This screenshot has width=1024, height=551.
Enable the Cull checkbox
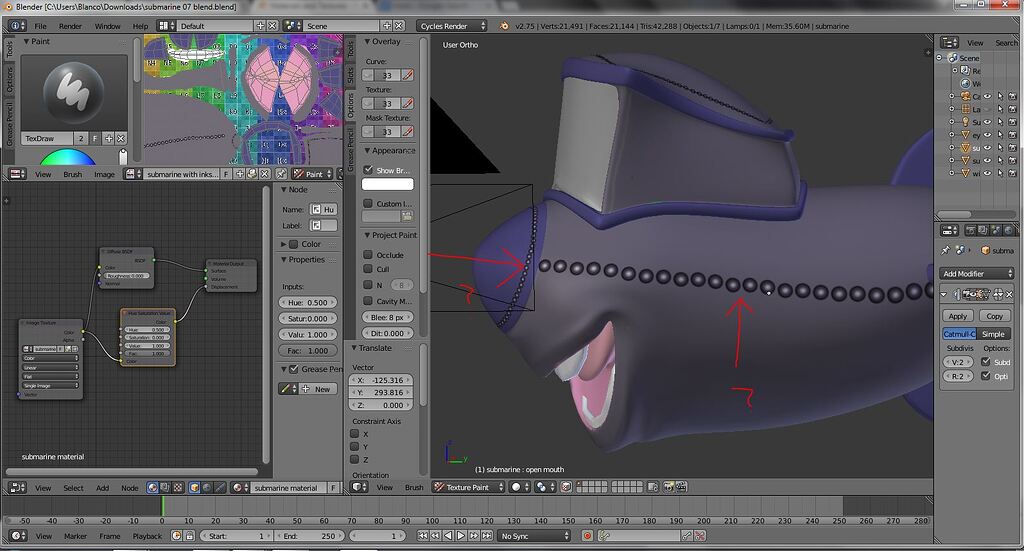coord(368,269)
